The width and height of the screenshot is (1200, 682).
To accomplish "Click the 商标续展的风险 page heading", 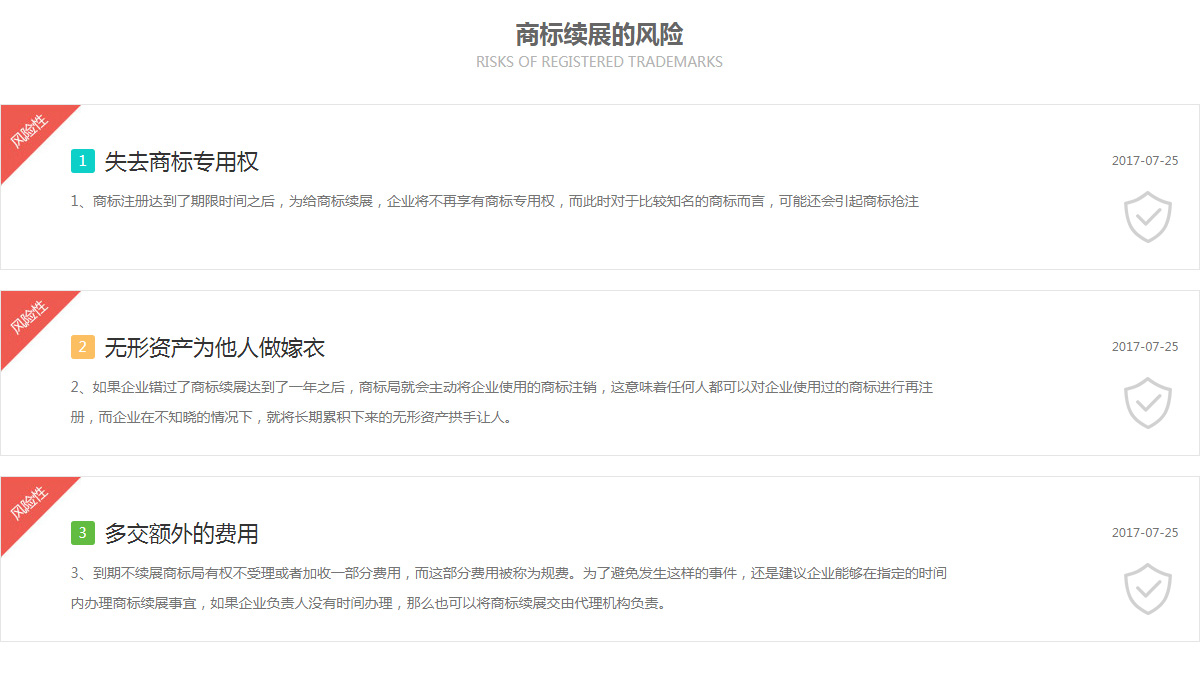I will pos(599,35).
